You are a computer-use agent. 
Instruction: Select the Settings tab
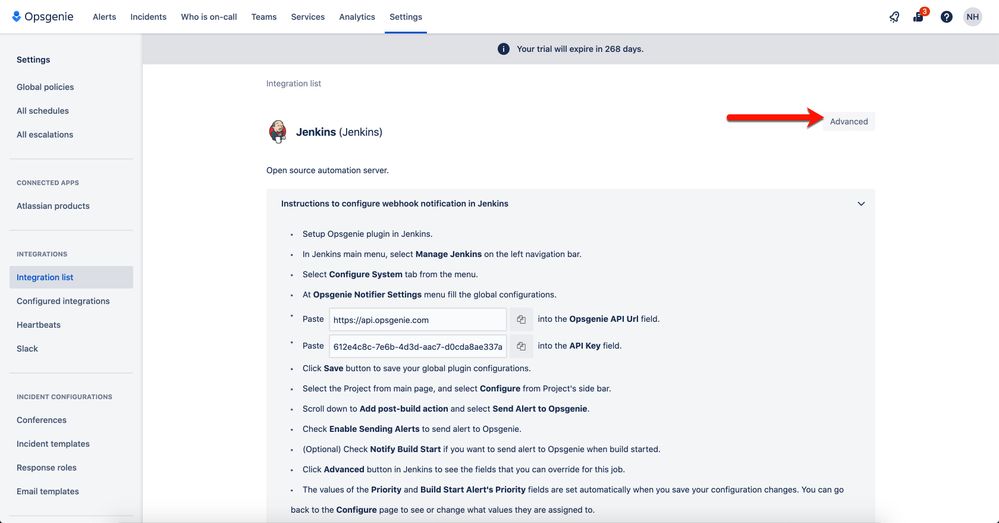click(406, 17)
